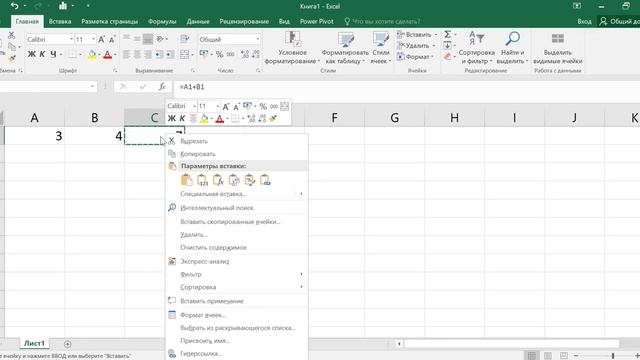Expand the Сортировка submenu
640x360 pixels.
(237, 287)
